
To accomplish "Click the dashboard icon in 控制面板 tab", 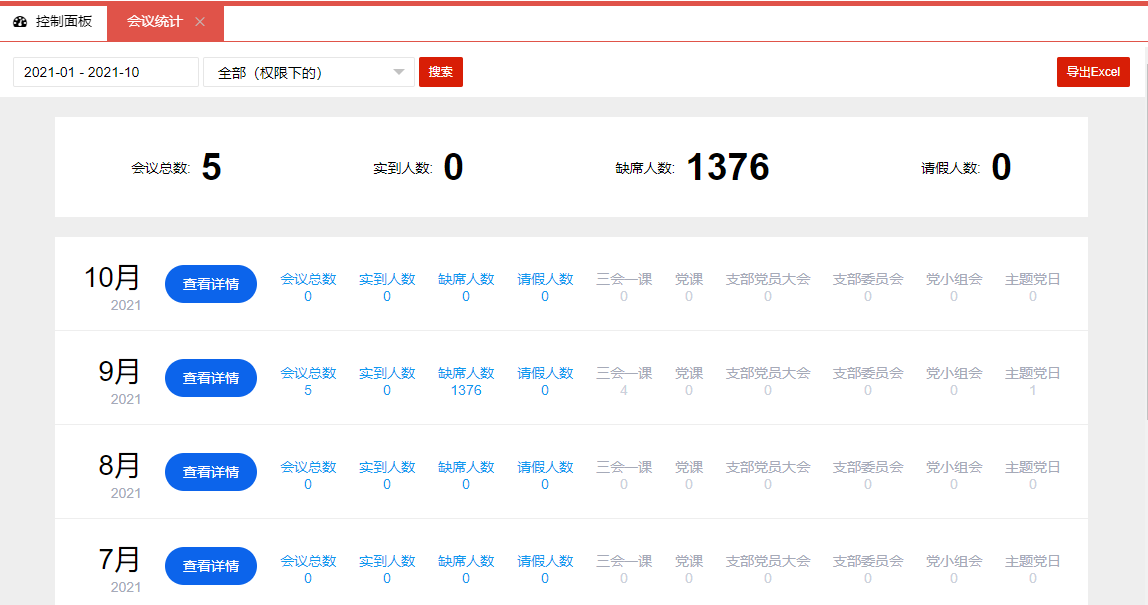I will coord(20,22).
